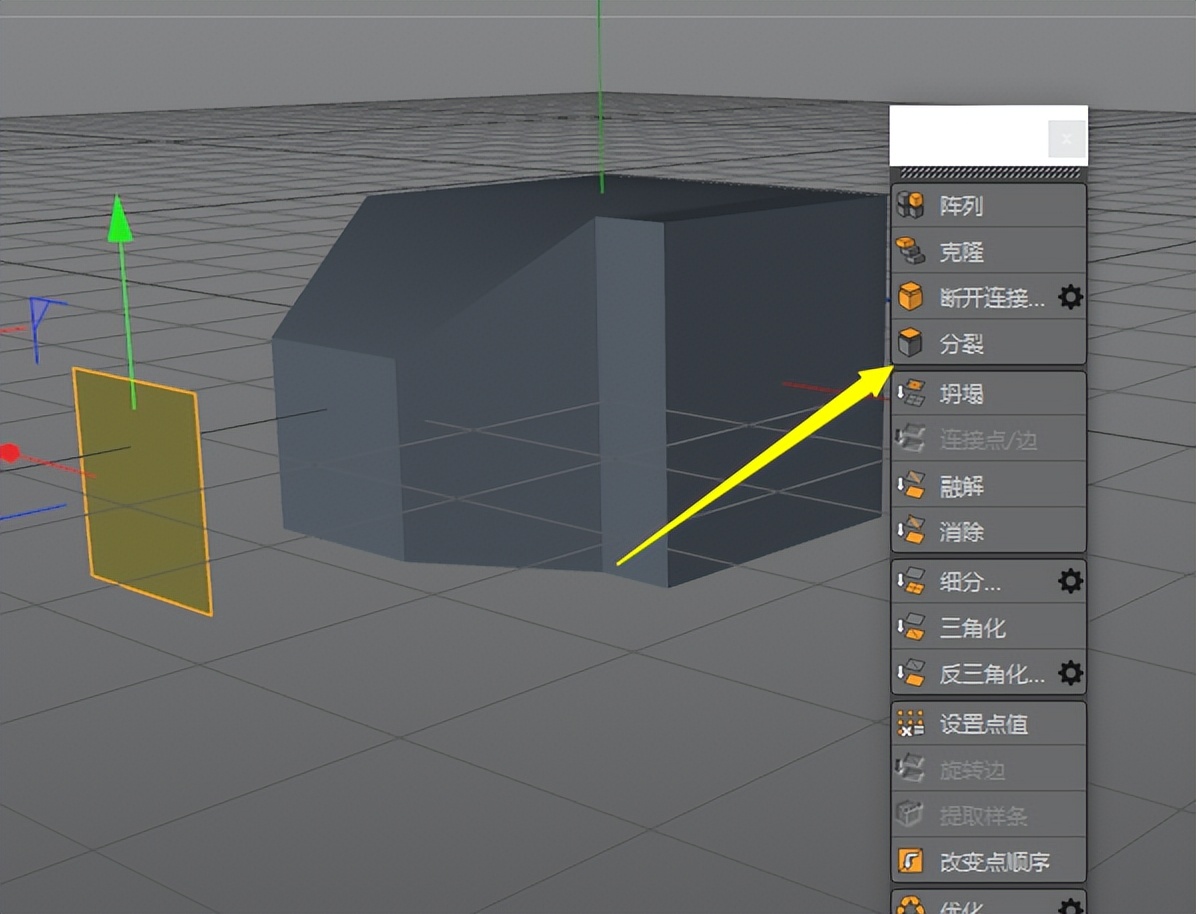Screen dimensions: 1196x914
Task: Close the floating command palette
Action: 1066,138
